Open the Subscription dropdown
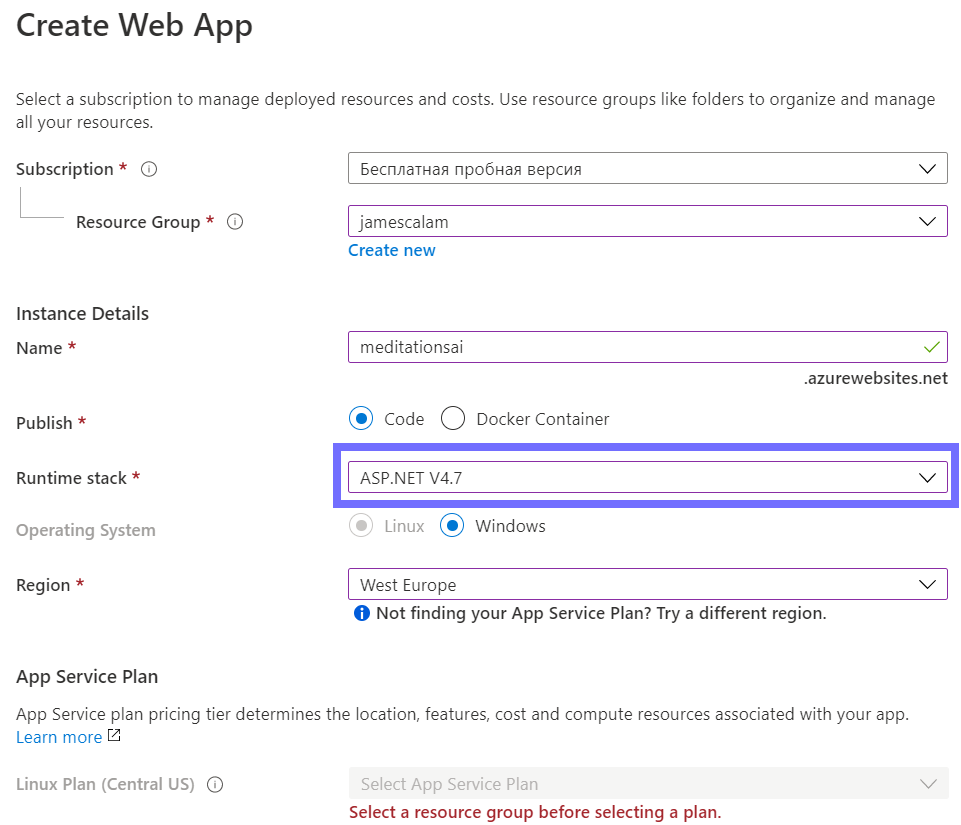Viewport: 961px width, 825px height. (647, 169)
